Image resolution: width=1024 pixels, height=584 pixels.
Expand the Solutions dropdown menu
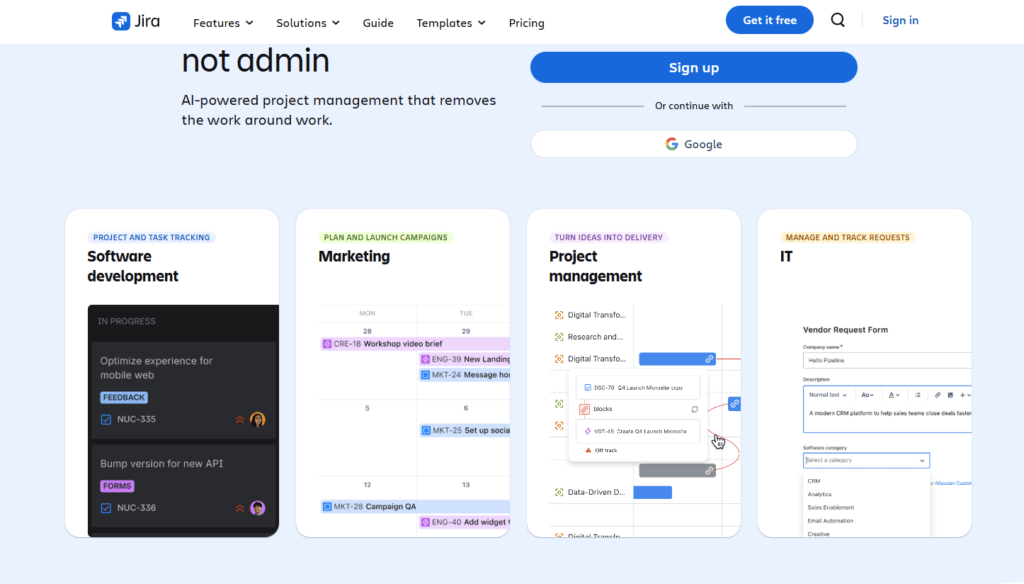(x=308, y=23)
